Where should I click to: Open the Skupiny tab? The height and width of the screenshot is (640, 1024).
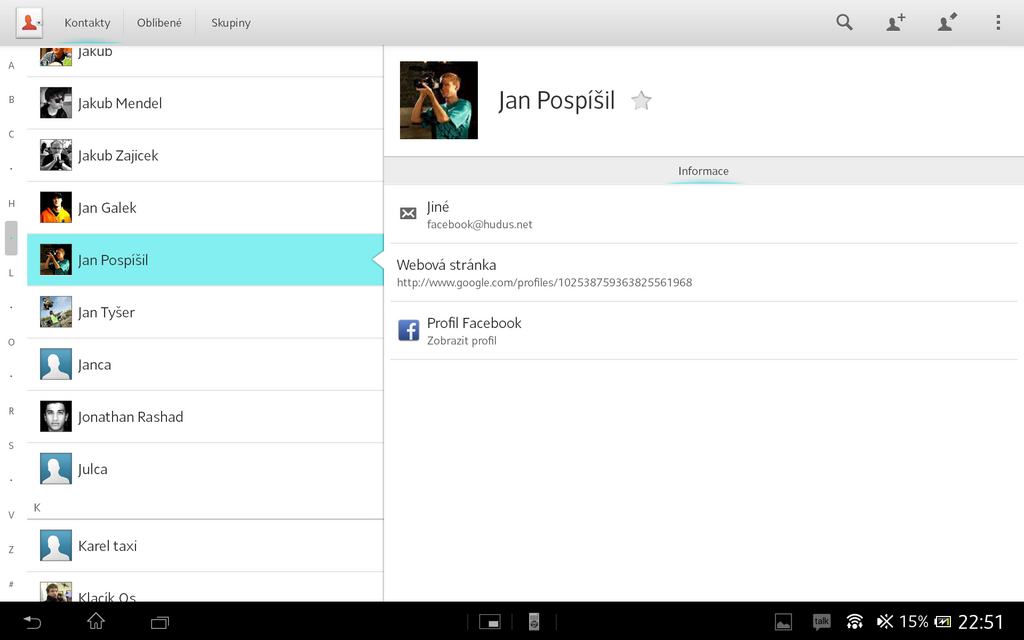[x=230, y=22]
